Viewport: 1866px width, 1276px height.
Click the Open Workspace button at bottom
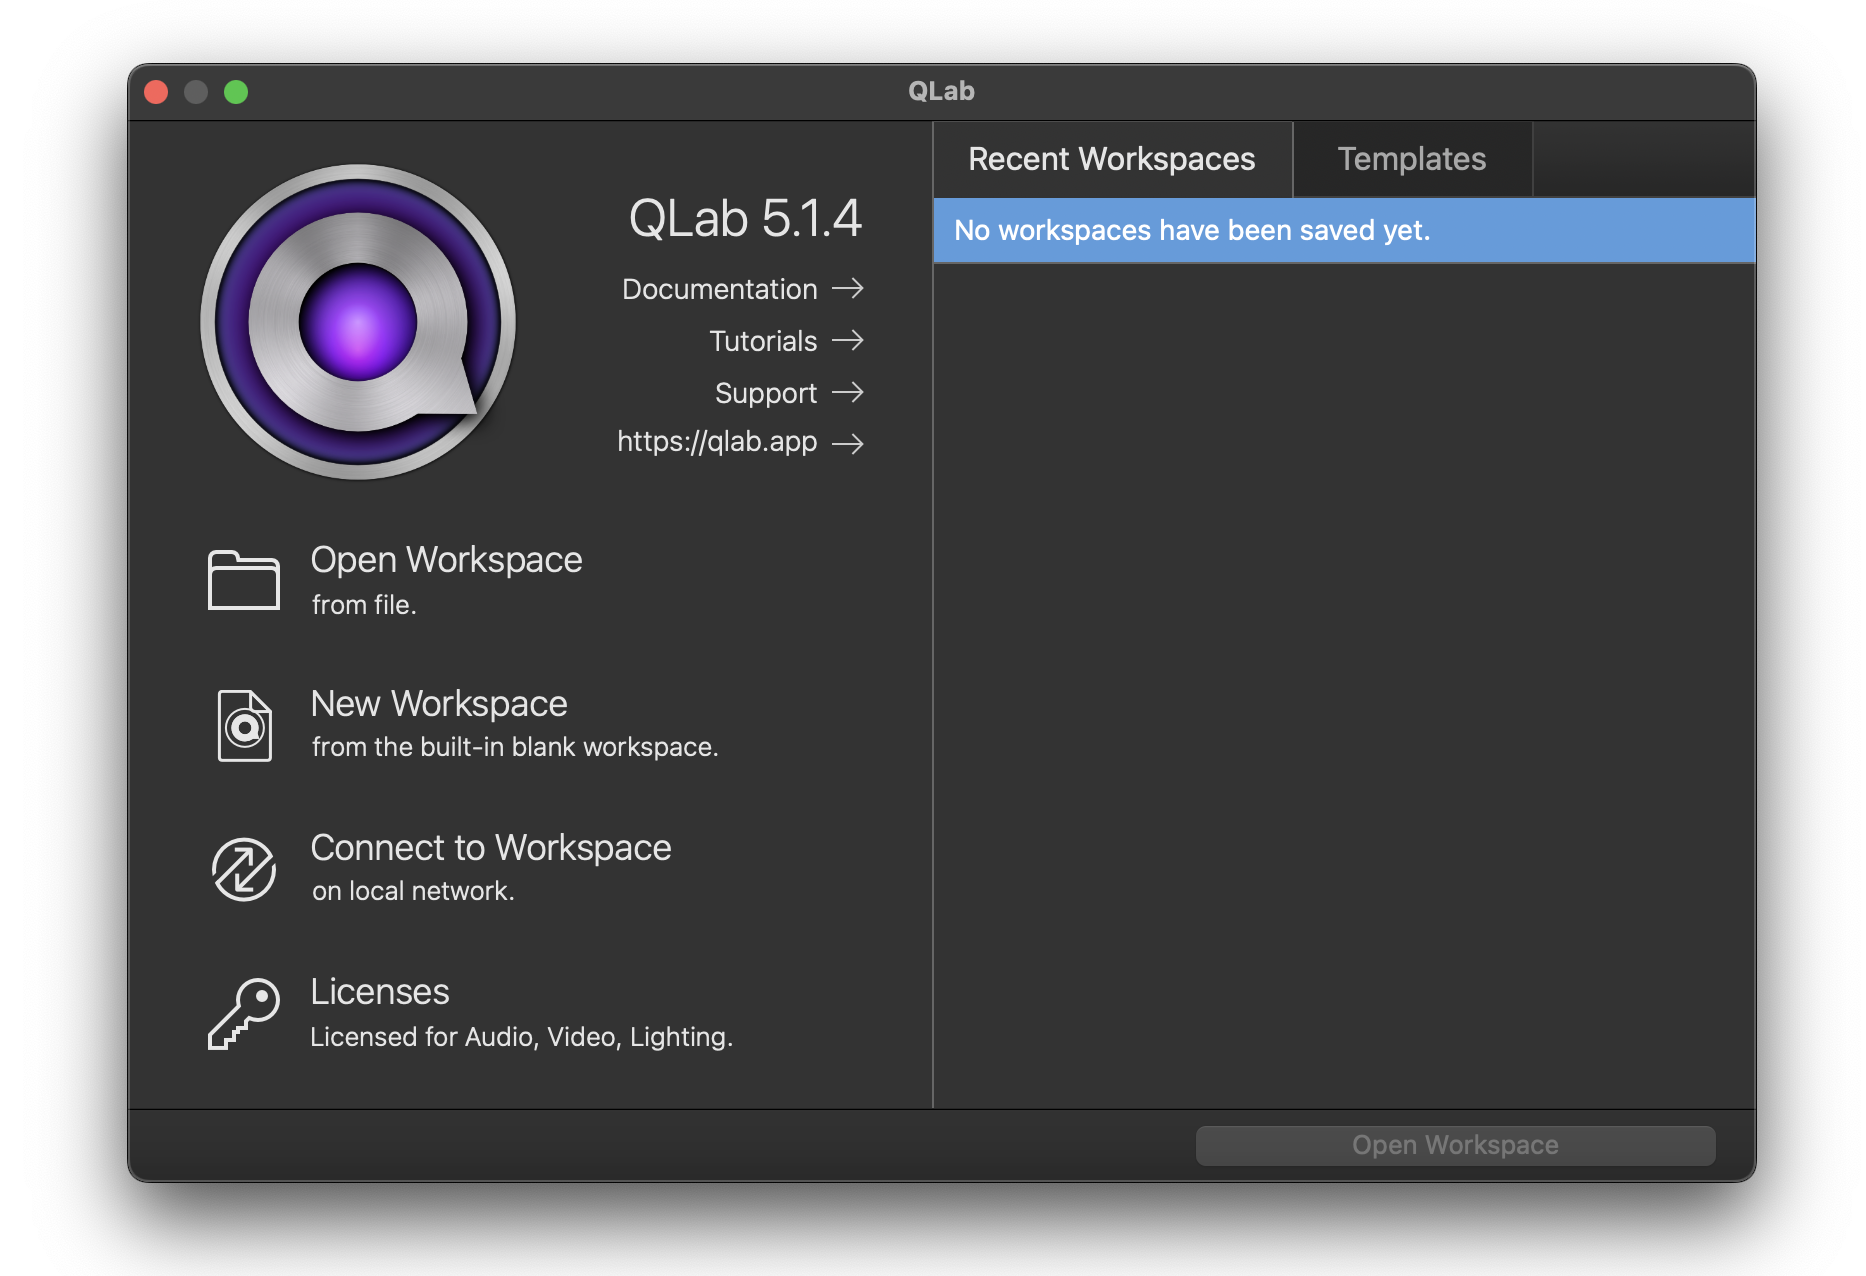(1455, 1145)
